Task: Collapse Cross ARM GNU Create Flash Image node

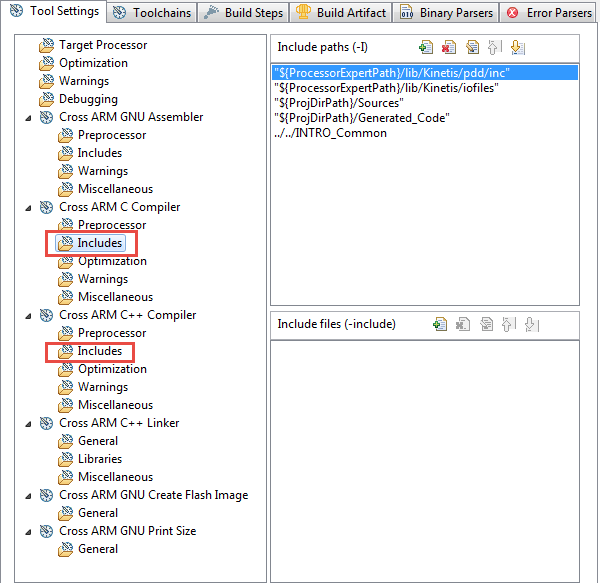Action: click(x=28, y=496)
